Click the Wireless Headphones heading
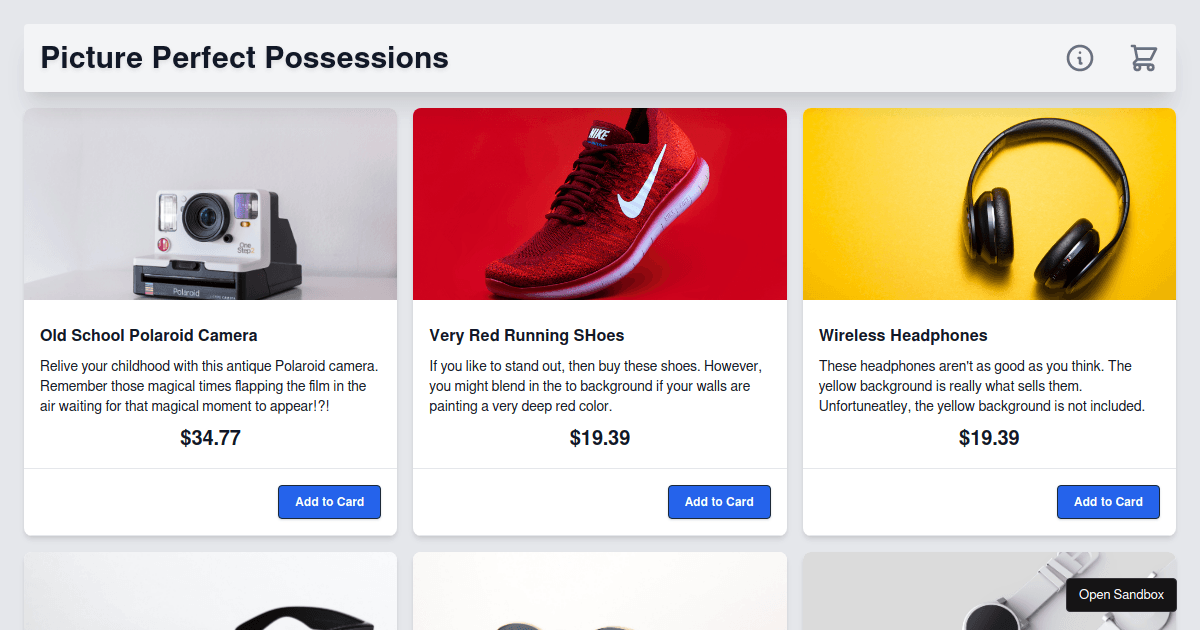The image size is (1200, 630). click(903, 335)
